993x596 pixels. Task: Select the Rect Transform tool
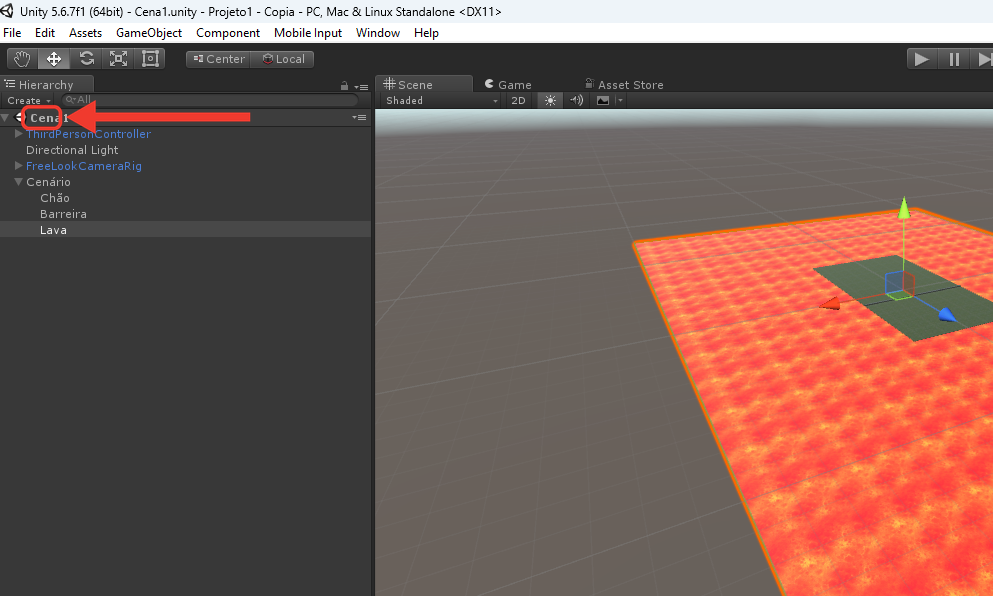[x=150, y=59]
